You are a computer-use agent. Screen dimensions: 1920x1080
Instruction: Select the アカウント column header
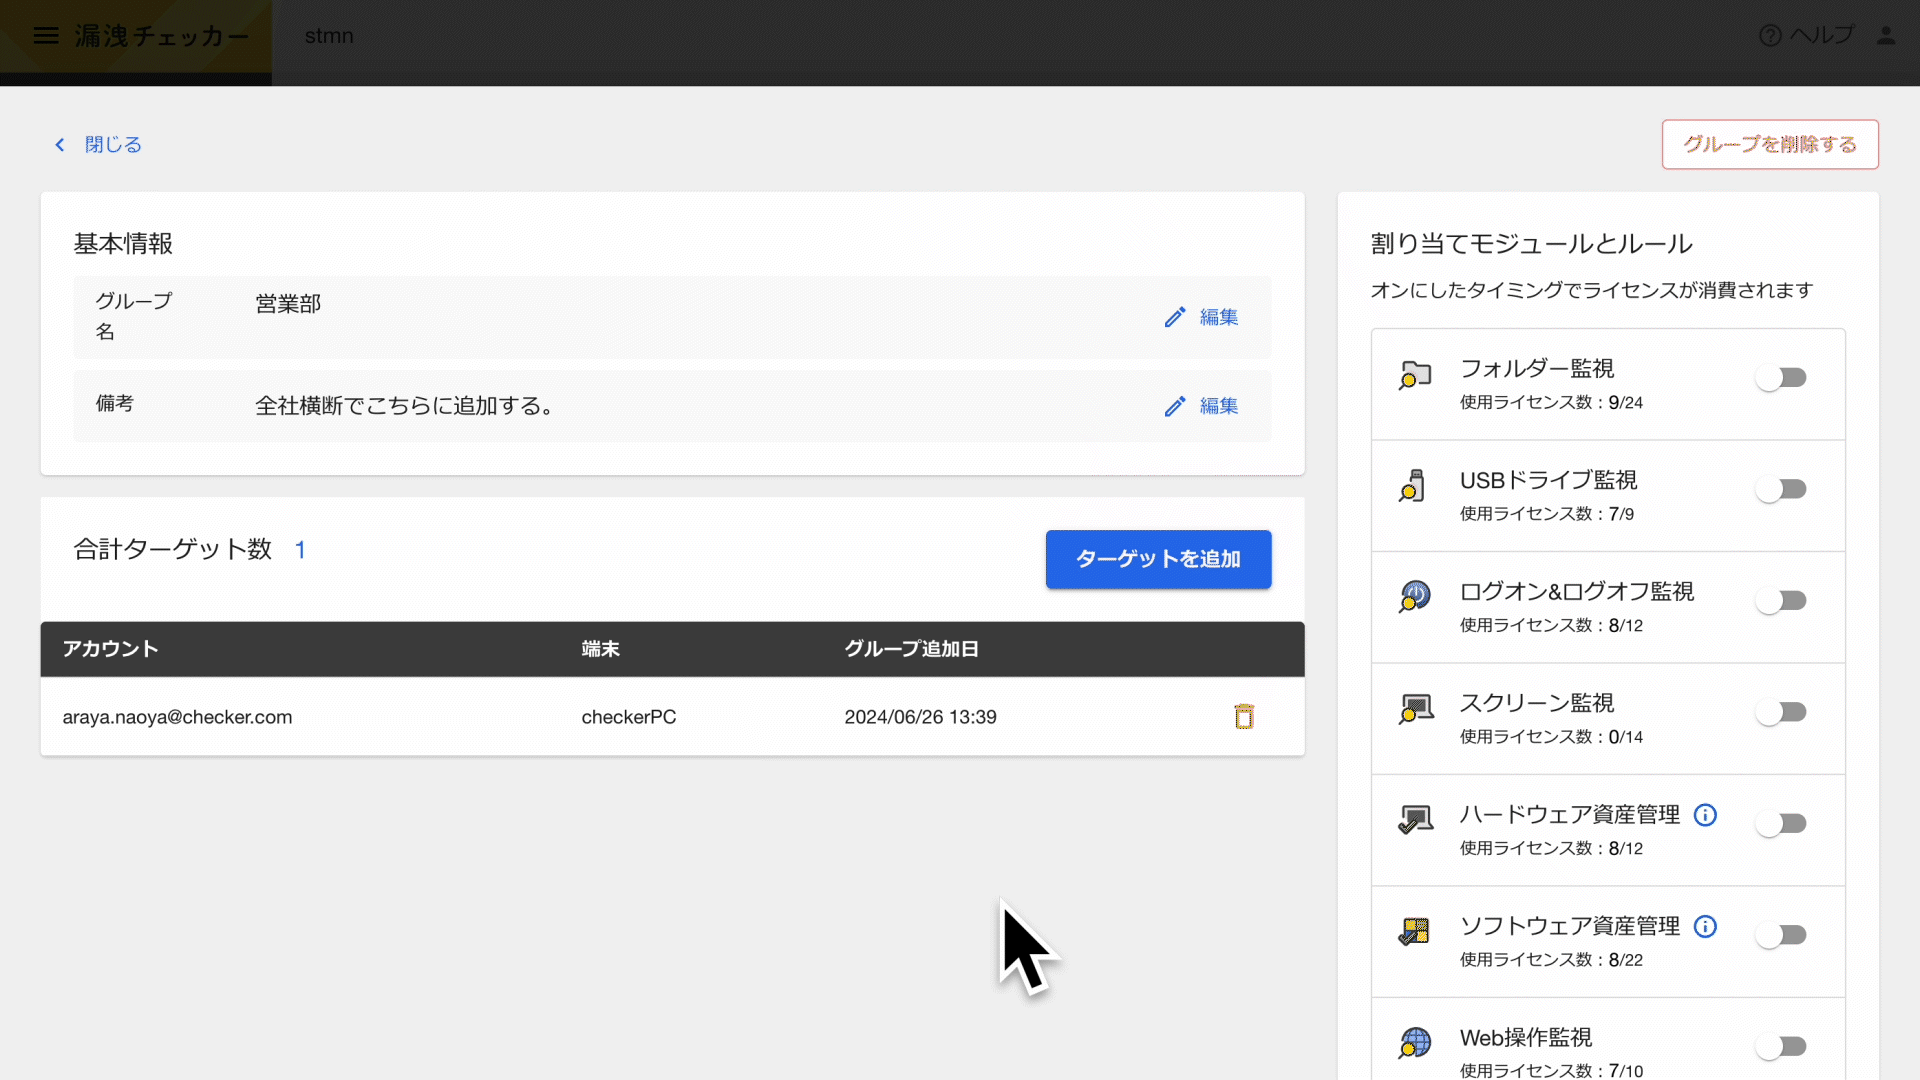pos(110,649)
